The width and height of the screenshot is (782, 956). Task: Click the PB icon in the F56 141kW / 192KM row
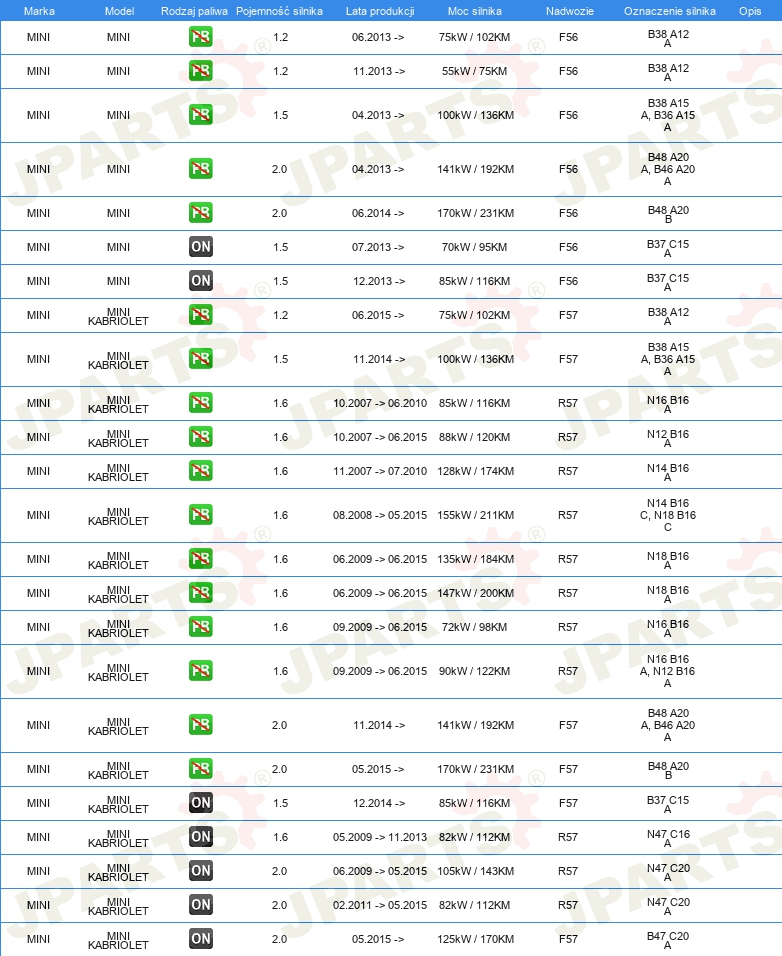(x=201, y=169)
